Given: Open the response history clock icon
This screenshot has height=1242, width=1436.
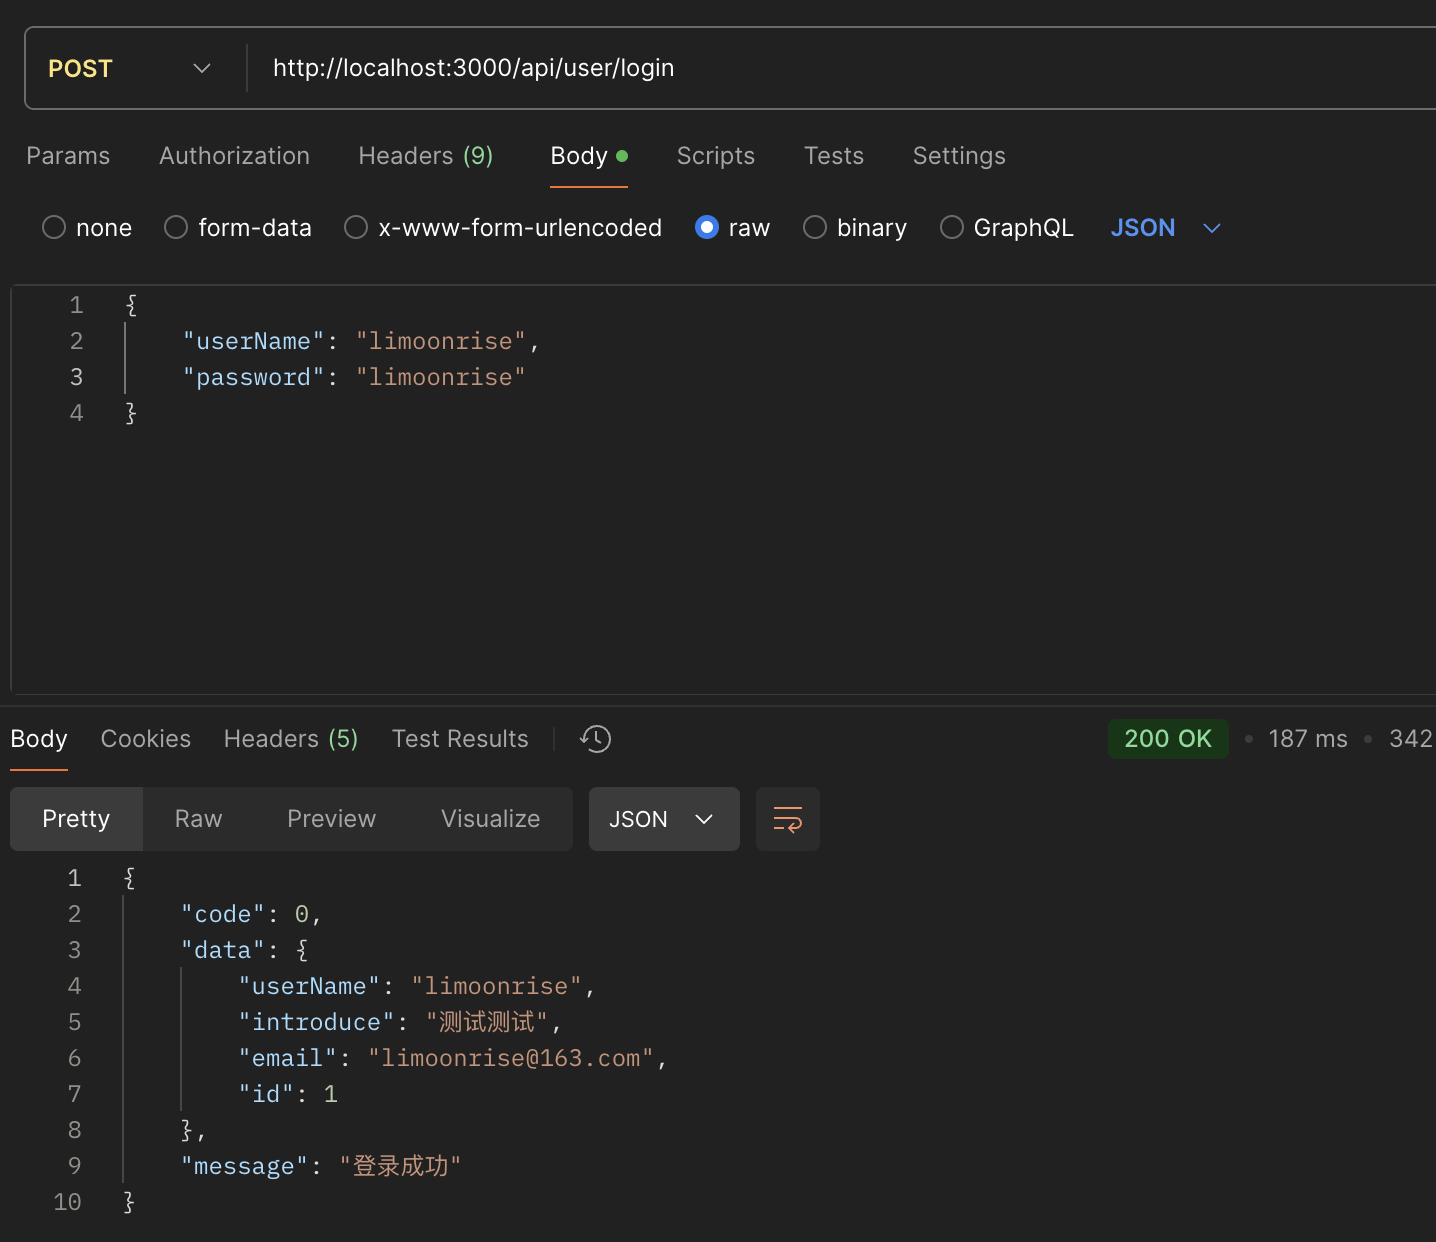Looking at the screenshot, I should click(x=595, y=739).
